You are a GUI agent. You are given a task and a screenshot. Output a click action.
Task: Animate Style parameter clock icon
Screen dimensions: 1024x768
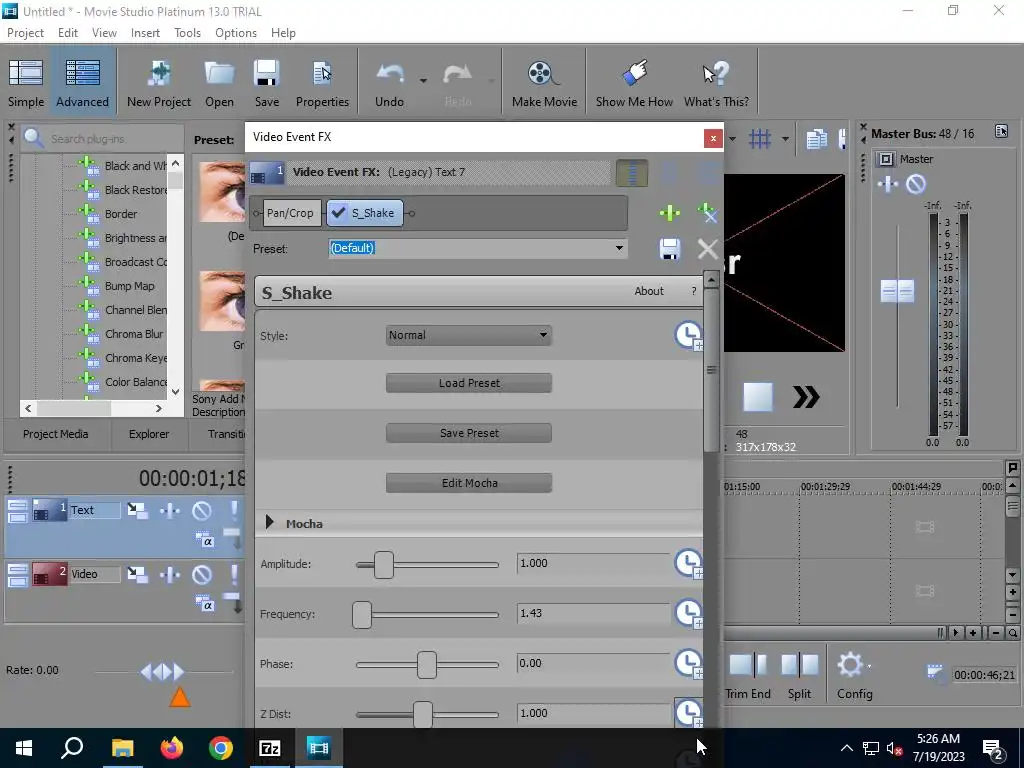(688, 336)
